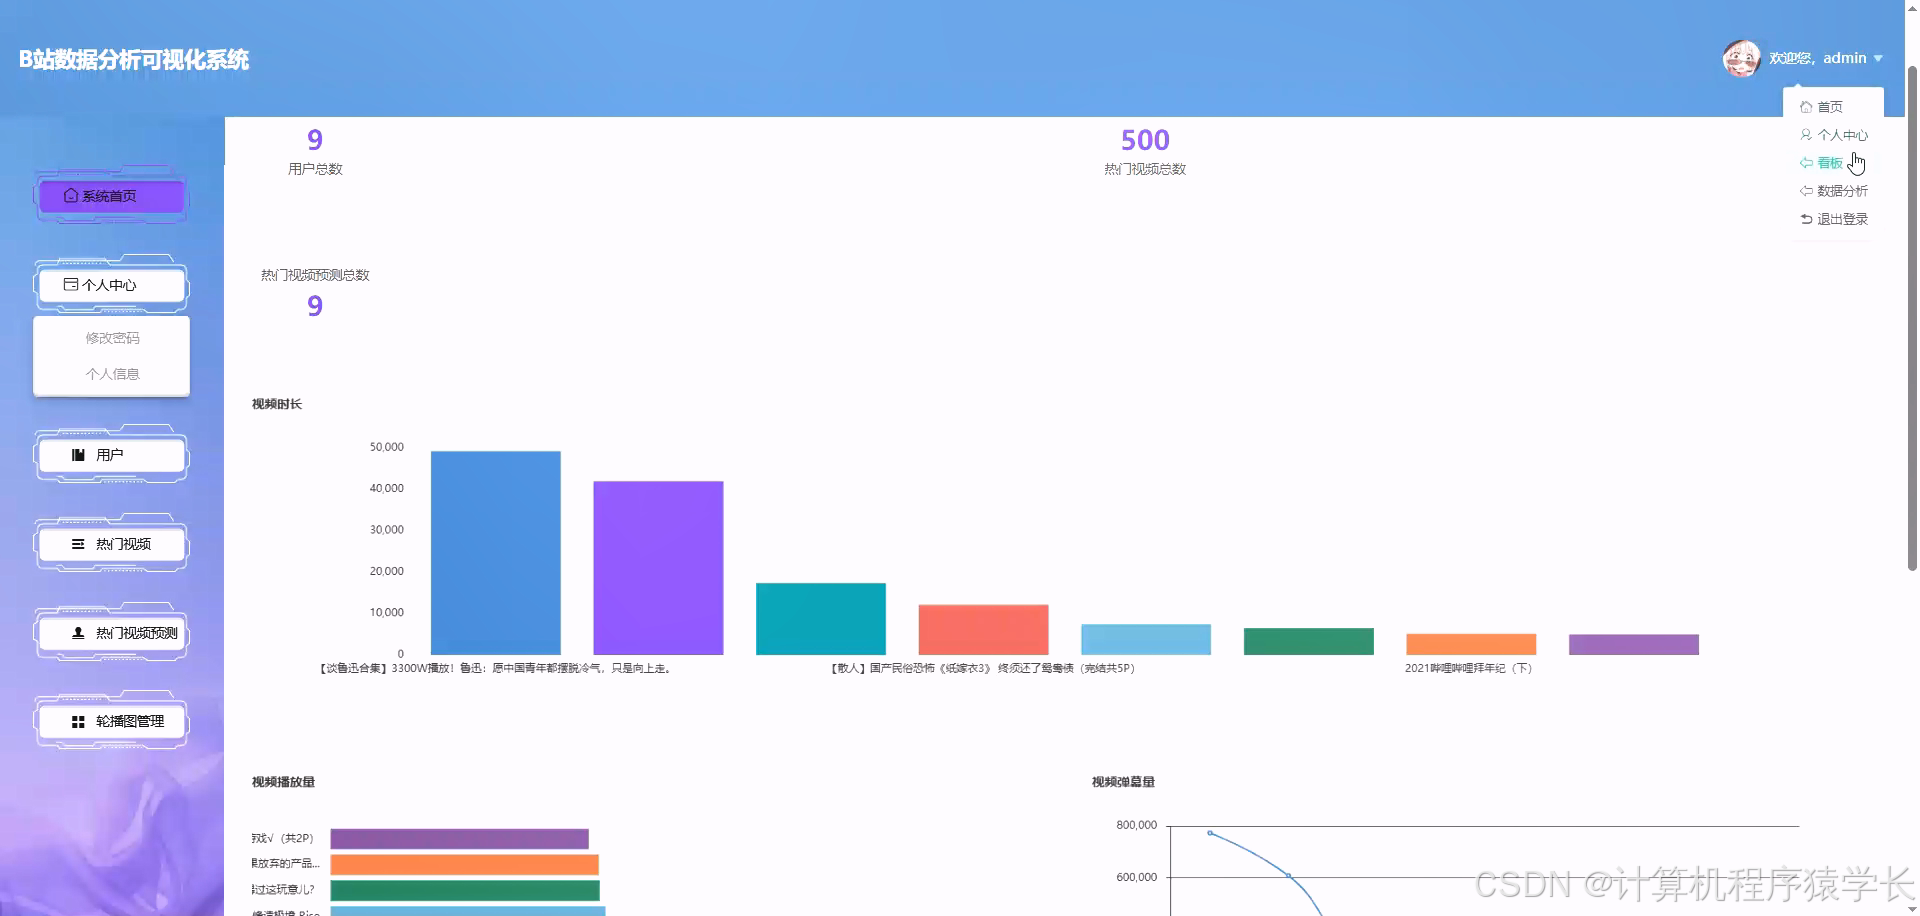
Task: Click the 视频播放量 chart title
Action: 283,782
